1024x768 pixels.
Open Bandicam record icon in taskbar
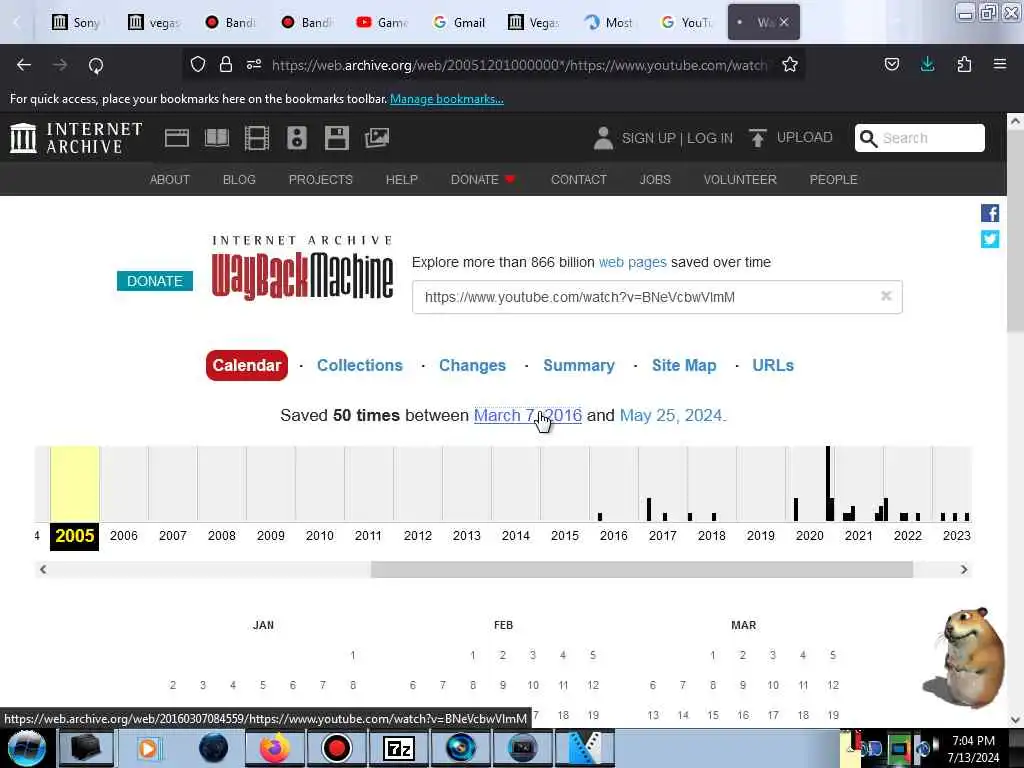coord(337,748)
